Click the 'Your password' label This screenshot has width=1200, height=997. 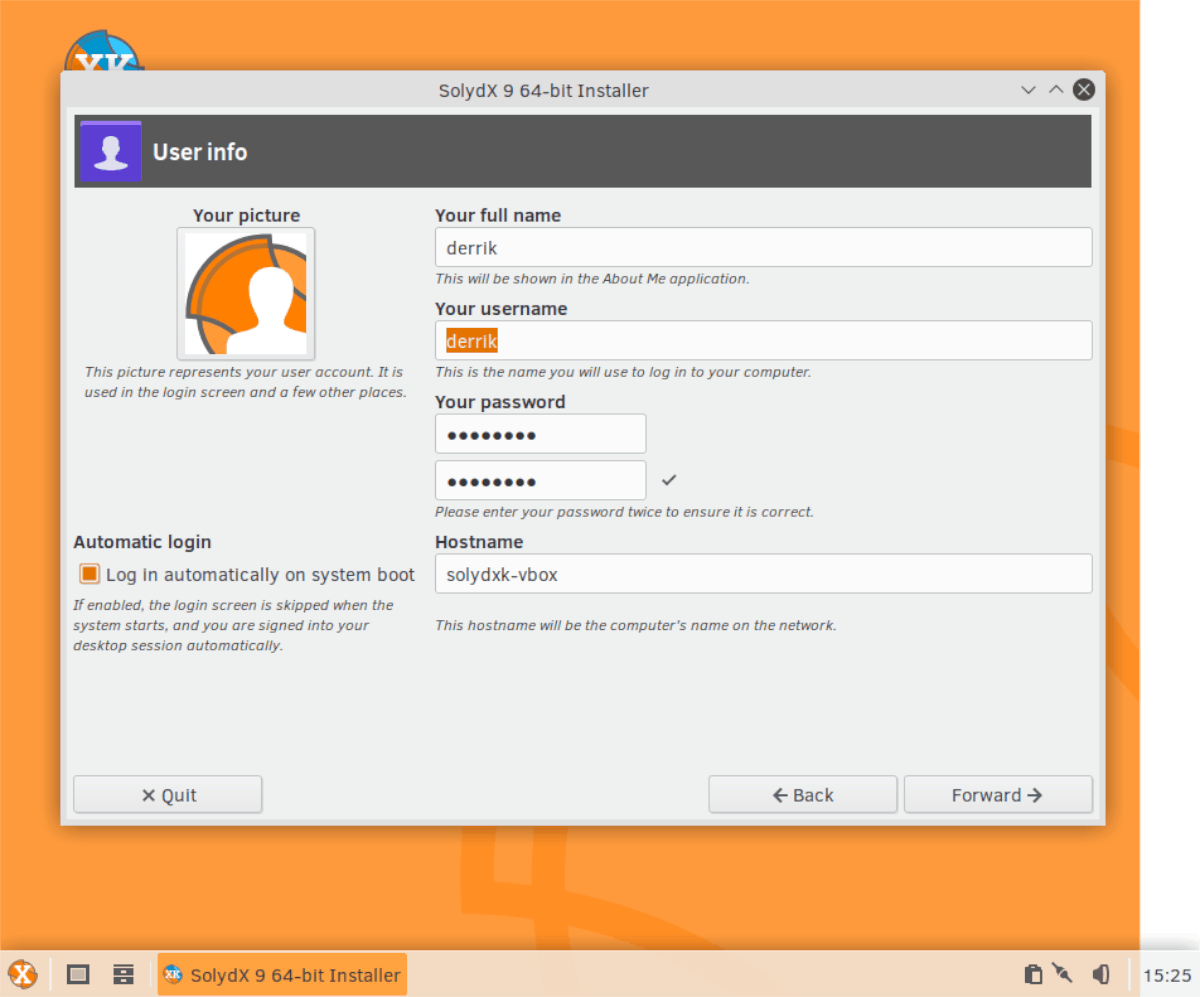click(500, 402)
